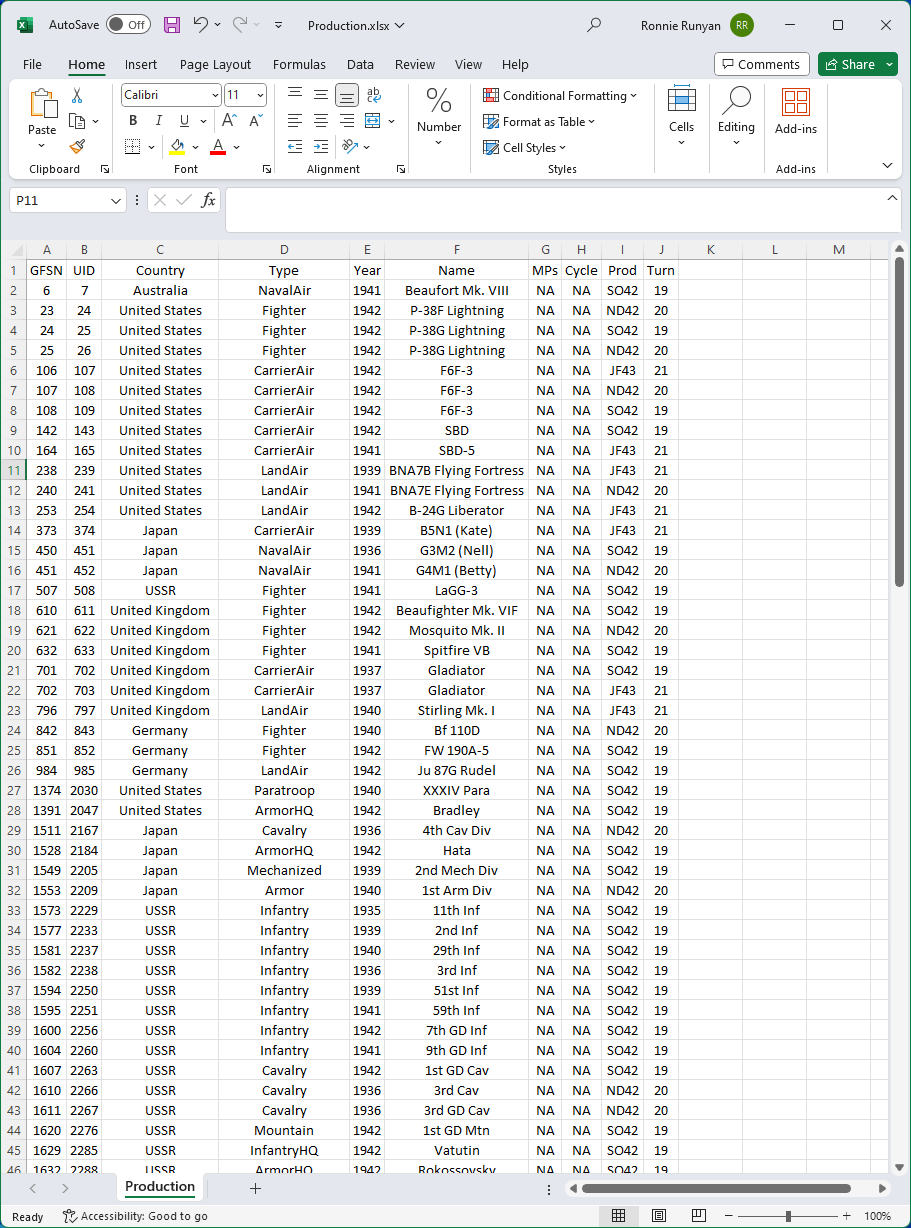Adjust the zoom slider
This screenshot has height=1228, width=911.
tap(789, 1216)
